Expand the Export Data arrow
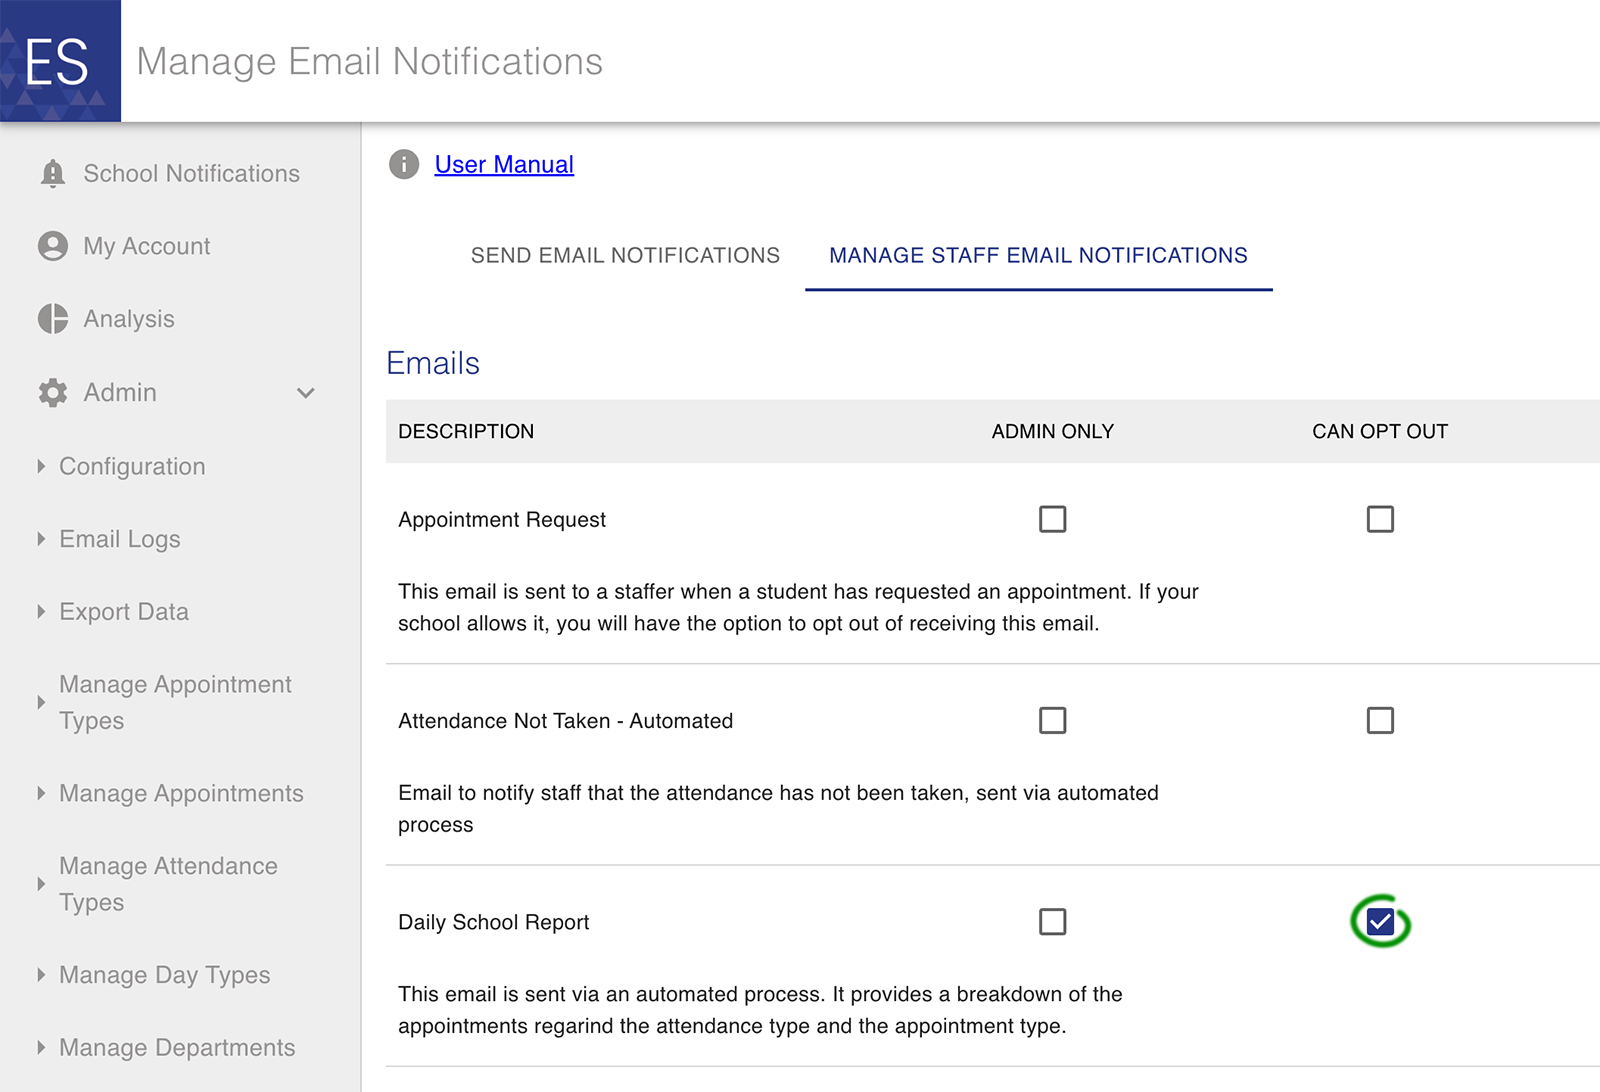The image size is (1600, 1092). [41, 611]
